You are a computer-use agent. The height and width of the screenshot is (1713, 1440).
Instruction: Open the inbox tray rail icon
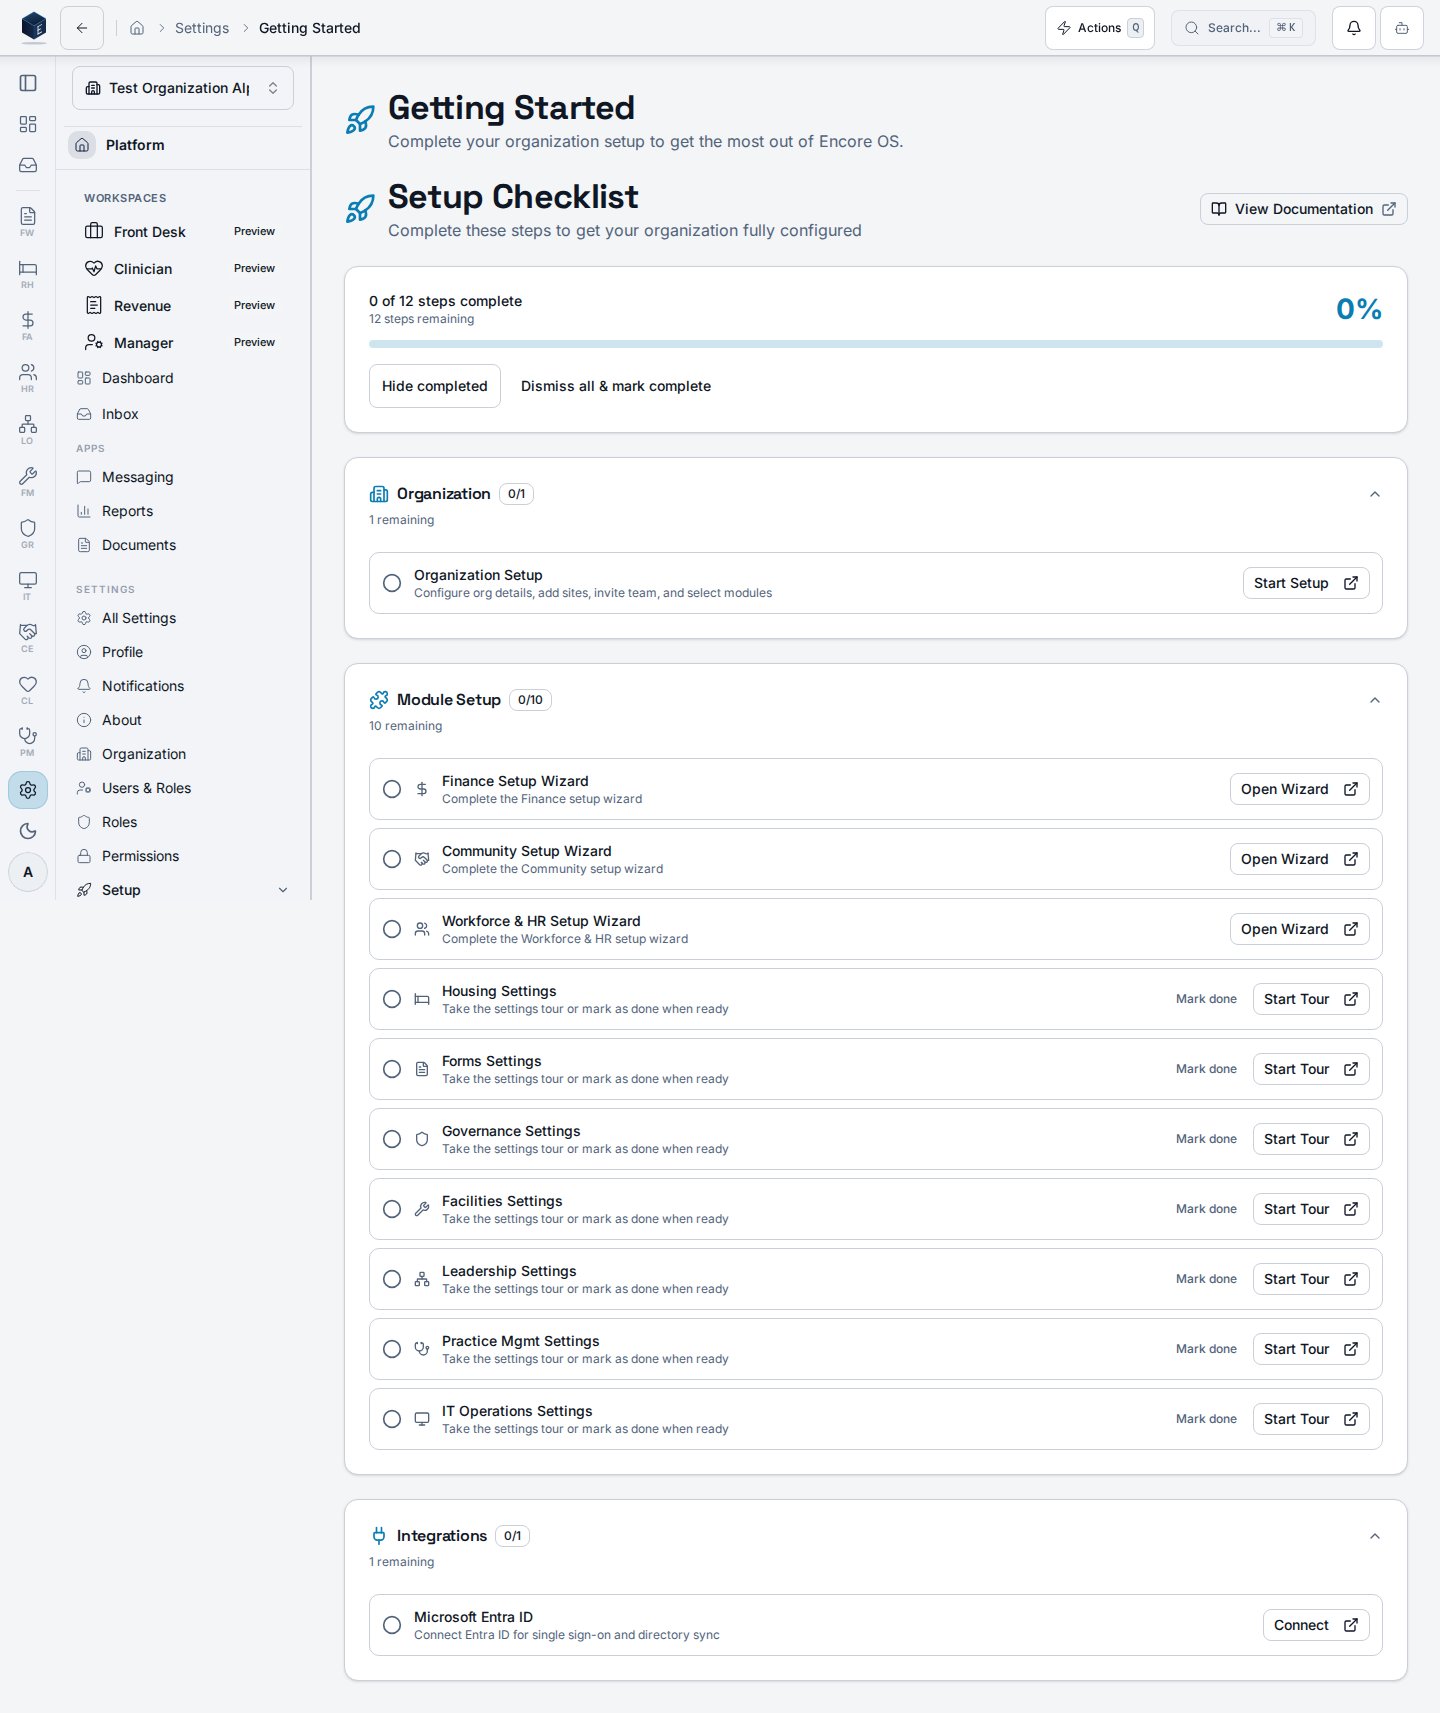(28, 165)
